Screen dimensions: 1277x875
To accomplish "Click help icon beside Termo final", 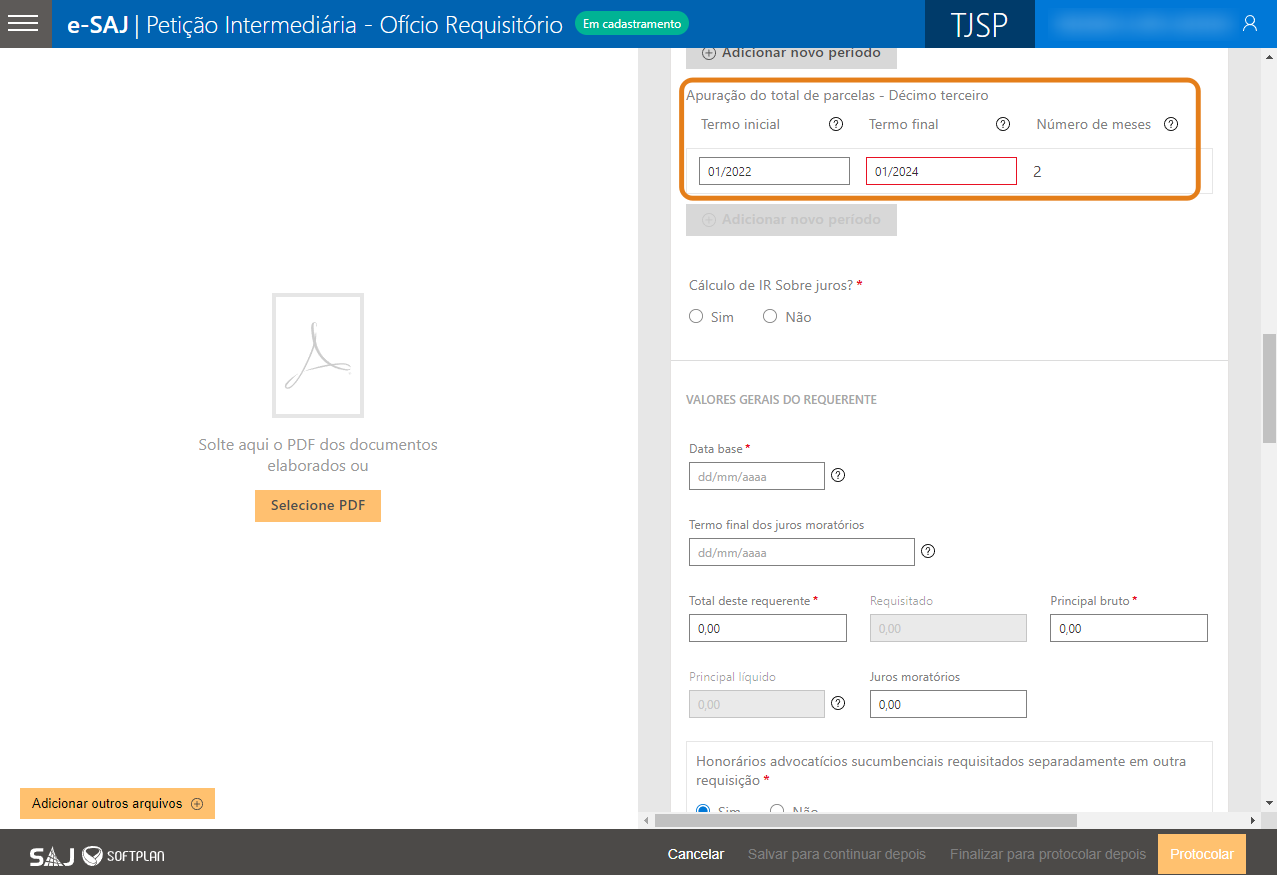I will coord(1003,125).
